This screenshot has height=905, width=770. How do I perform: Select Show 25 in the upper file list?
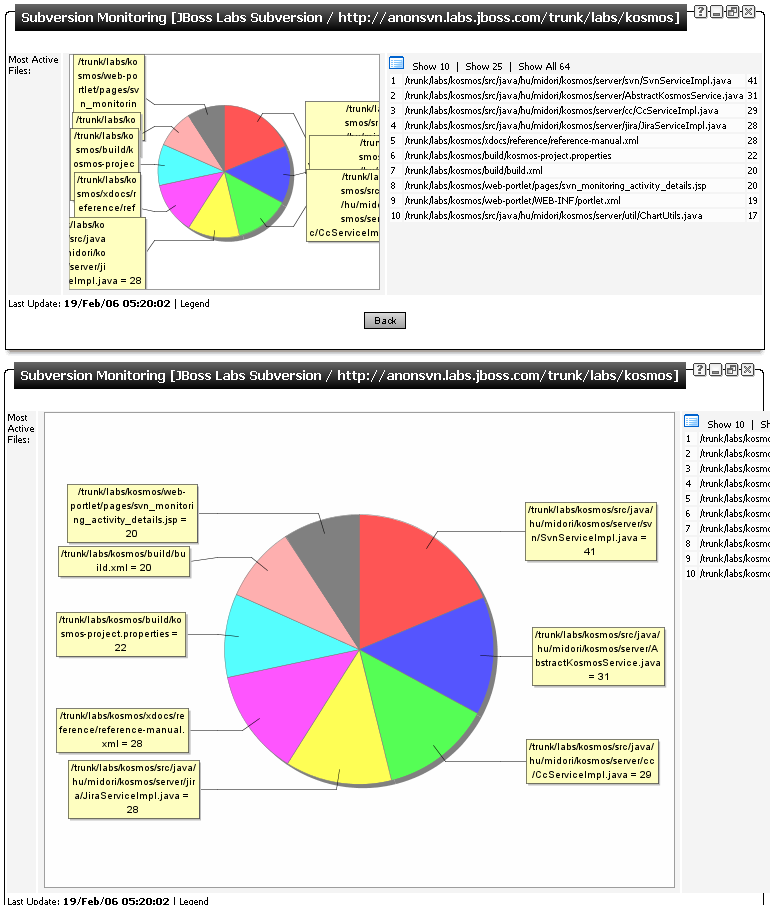pos(483,66)
